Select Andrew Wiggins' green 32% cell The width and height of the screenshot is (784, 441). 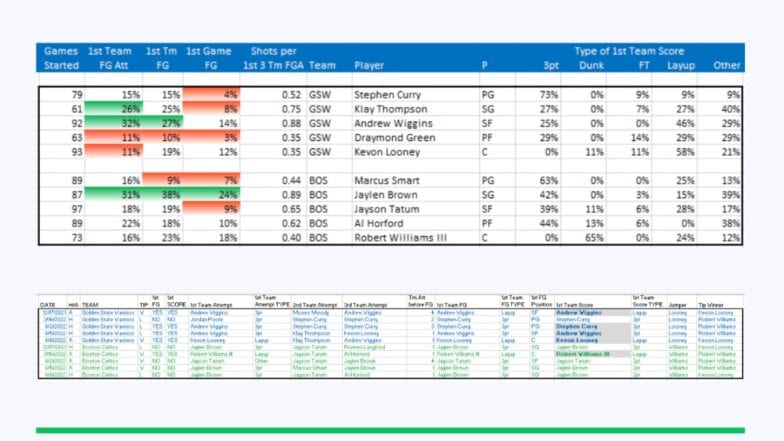click(x=114, y=124)
